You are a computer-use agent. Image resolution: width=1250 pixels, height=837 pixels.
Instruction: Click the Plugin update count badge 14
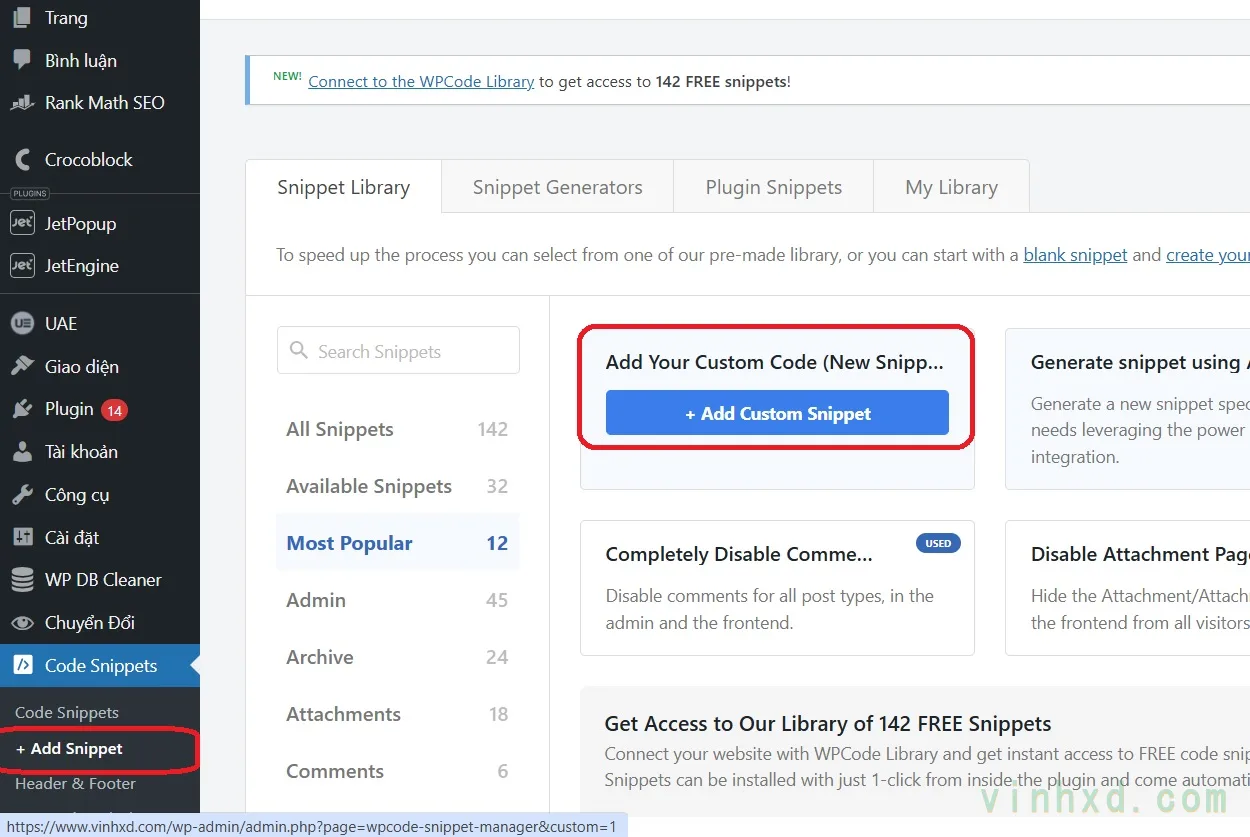(114, 410)
